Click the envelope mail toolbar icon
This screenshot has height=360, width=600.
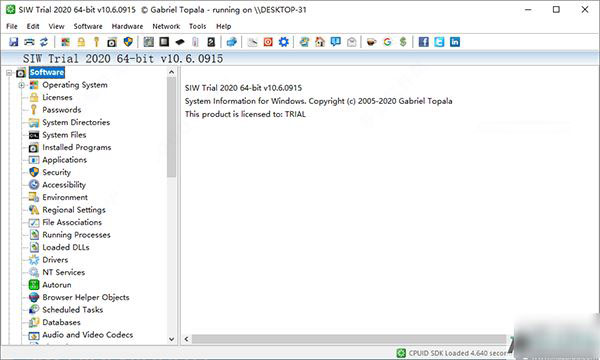(x=351, y=42)
